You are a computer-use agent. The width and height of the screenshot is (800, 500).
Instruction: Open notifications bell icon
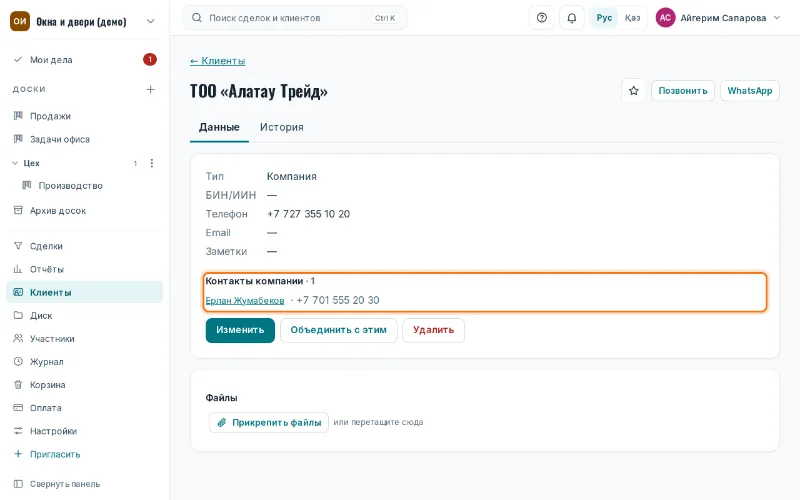click(572, 18)
